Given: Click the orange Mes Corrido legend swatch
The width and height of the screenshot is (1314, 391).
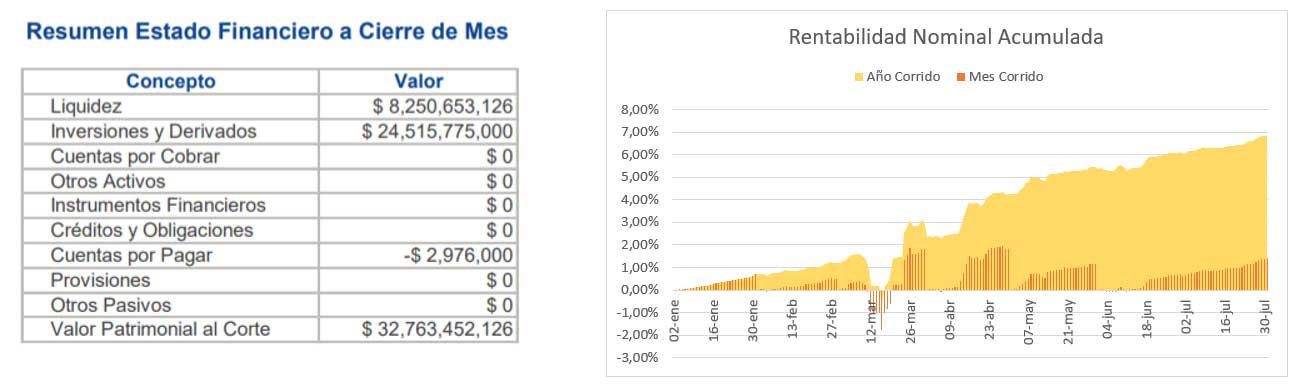Looking at the screenshot, I should [961, 77].
